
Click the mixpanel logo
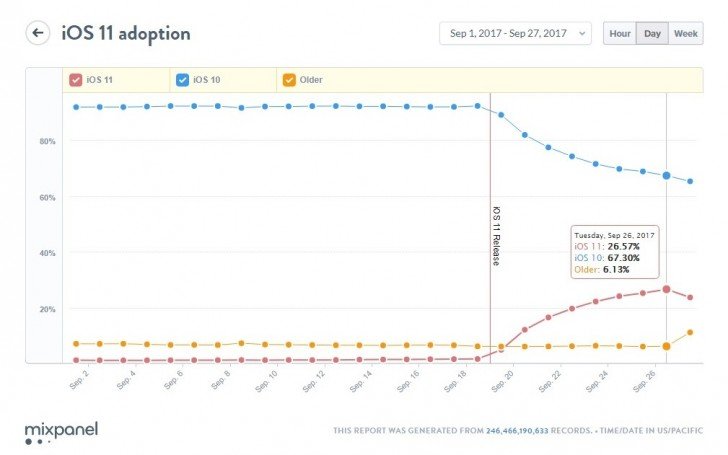61,433
